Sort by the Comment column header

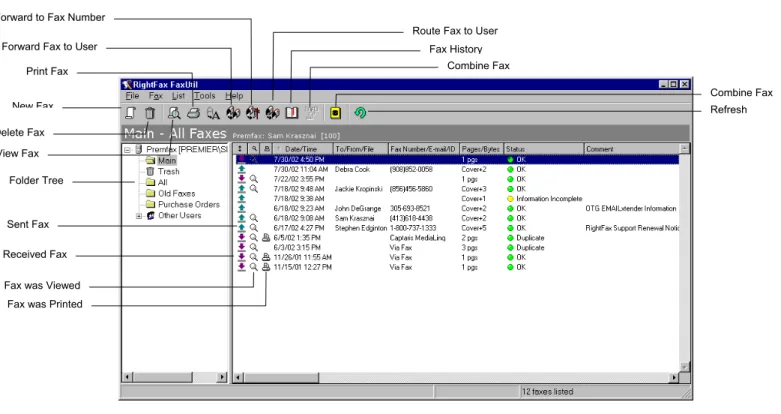coord(632,149)
